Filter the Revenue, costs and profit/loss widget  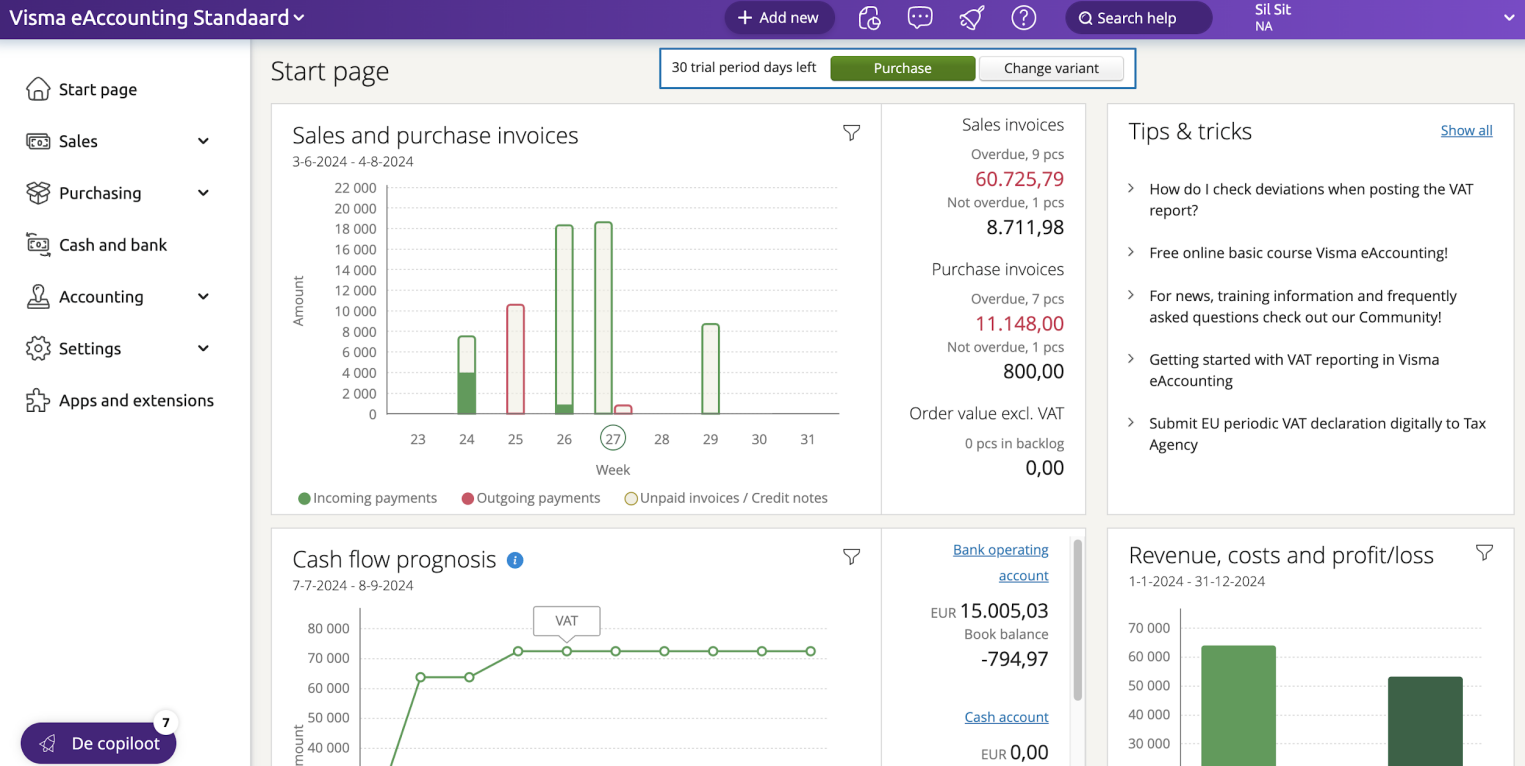click(x=1484, y=553)
